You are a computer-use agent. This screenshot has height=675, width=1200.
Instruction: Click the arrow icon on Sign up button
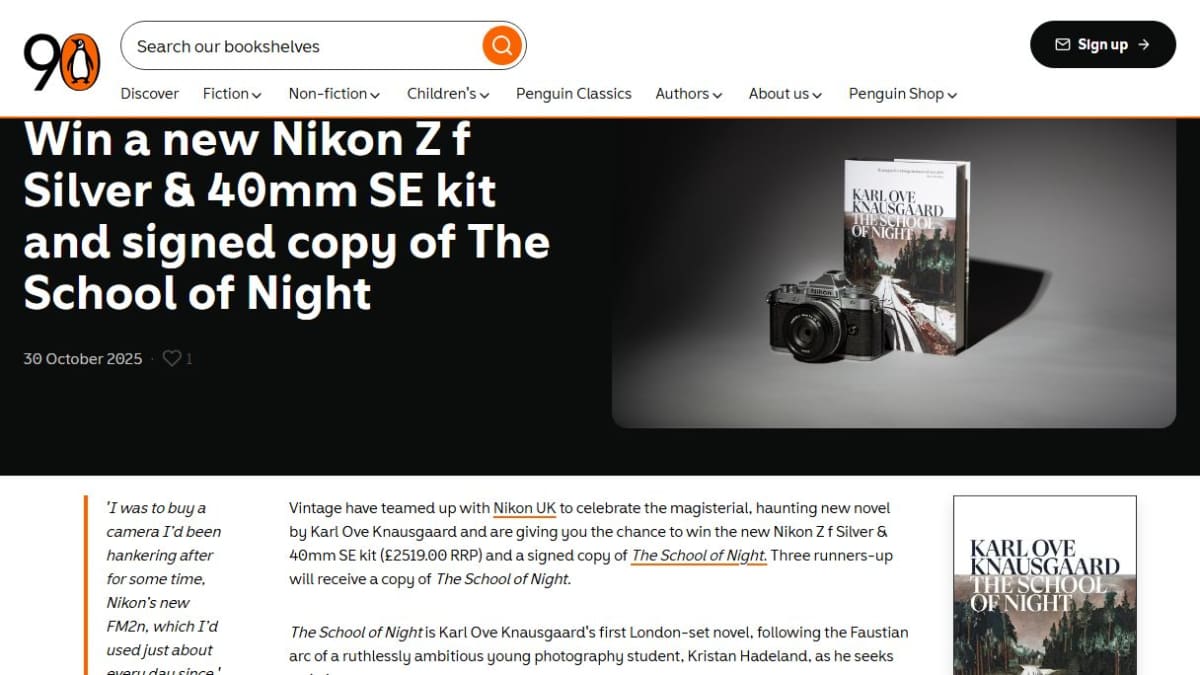coord(1144,45)
